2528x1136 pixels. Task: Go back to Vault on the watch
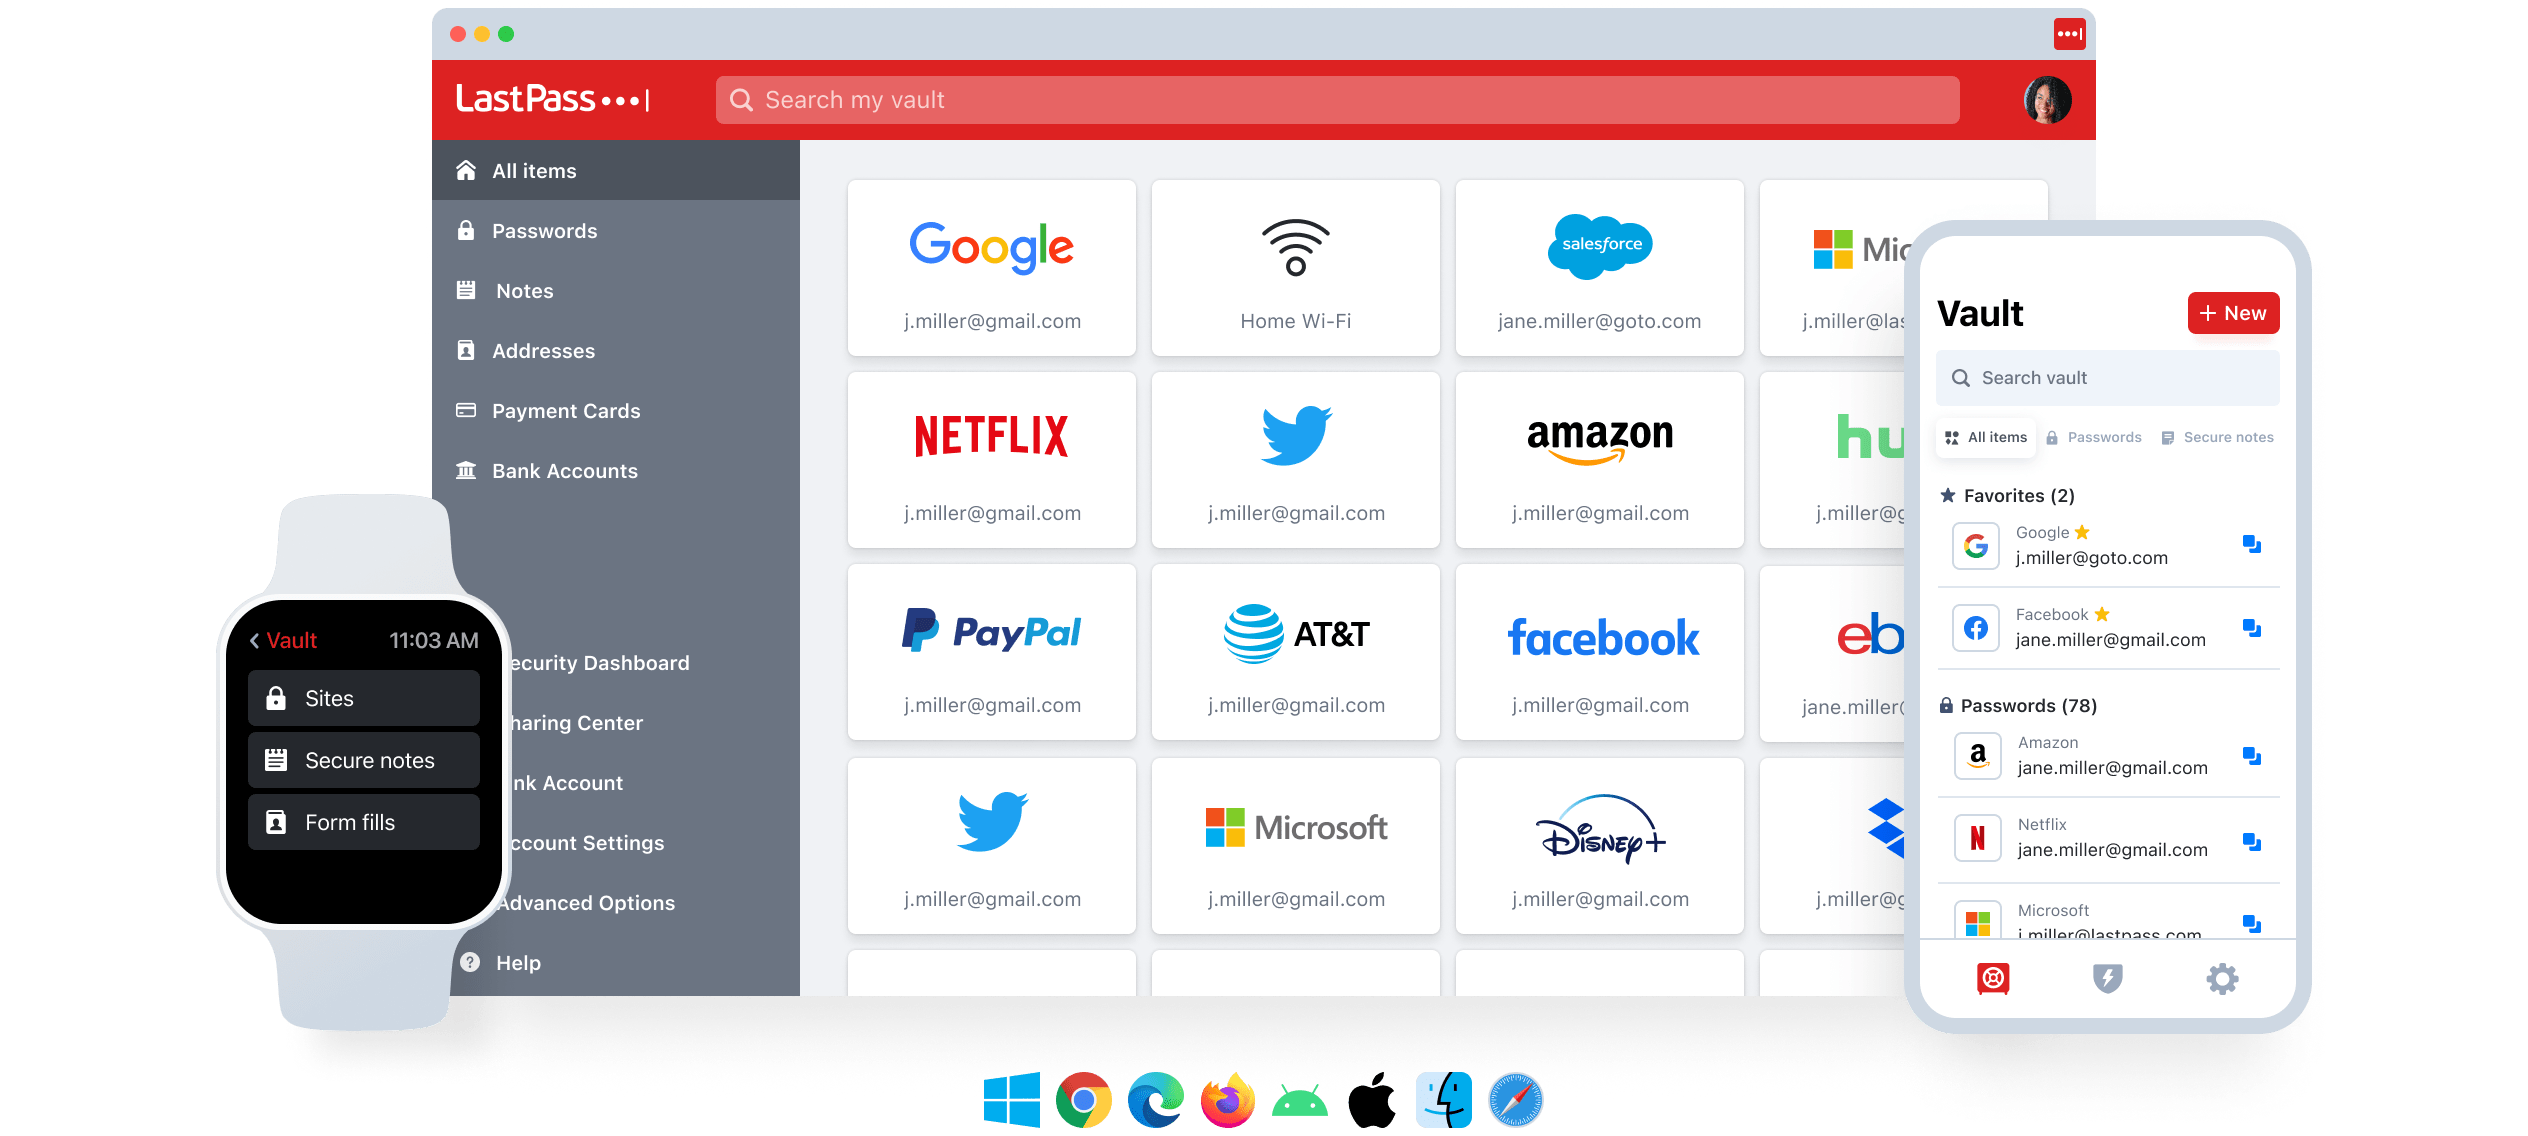click(283, 640)
